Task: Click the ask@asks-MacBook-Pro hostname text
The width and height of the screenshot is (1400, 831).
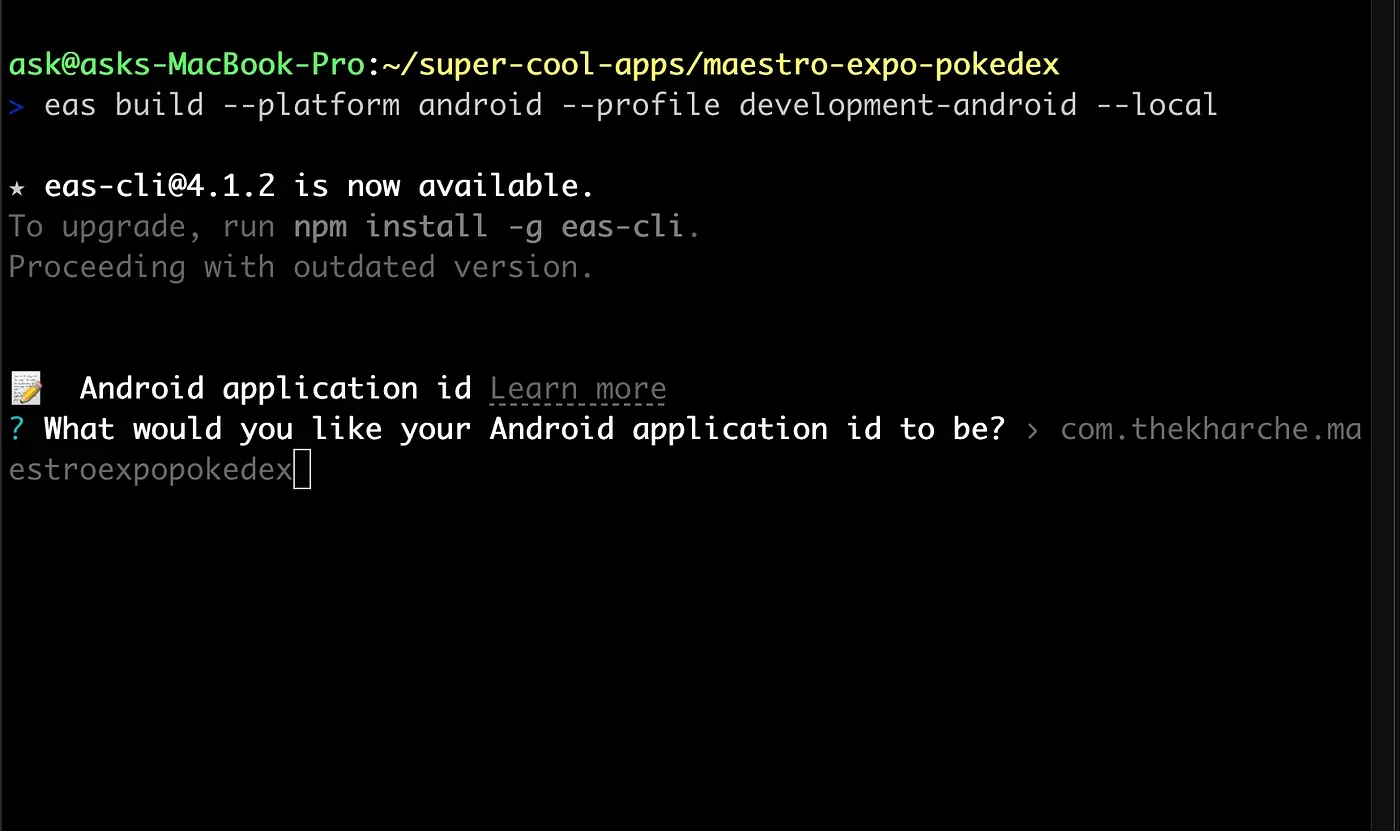Action: tap(186, 65)
